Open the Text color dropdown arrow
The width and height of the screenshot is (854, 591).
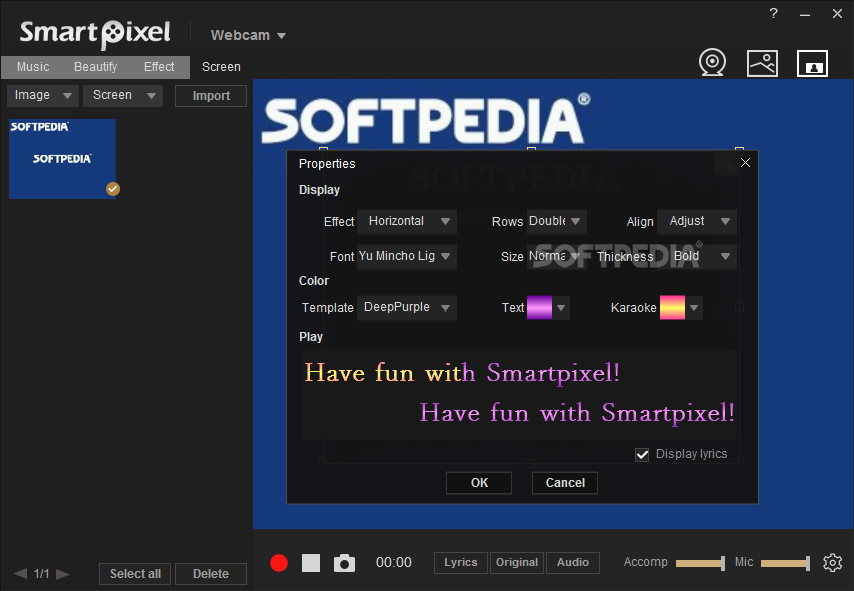coord(561,308)
